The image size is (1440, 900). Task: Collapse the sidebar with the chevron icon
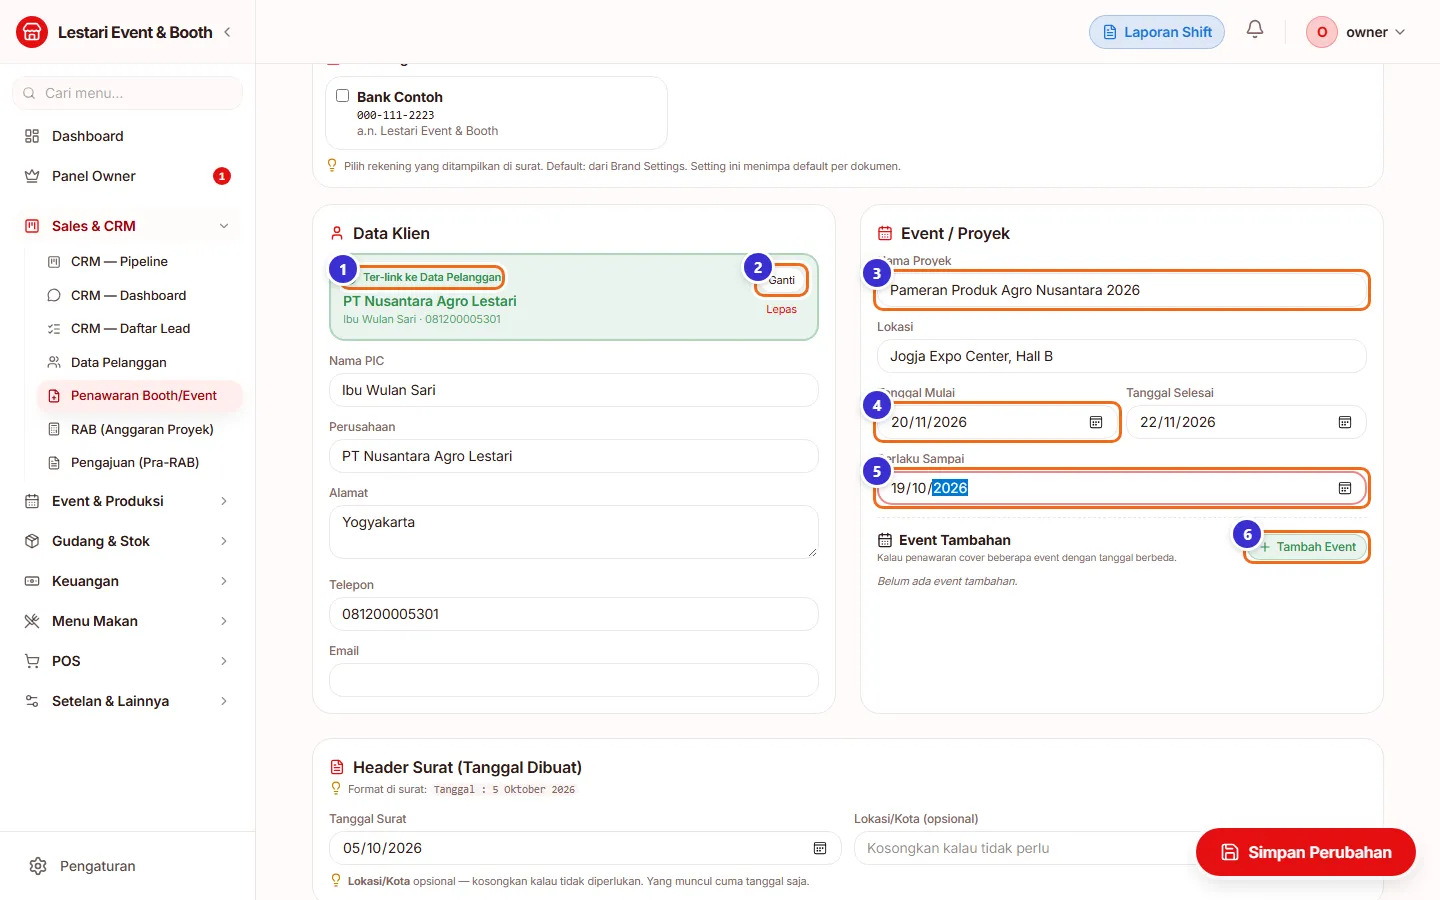pos(227,32)
